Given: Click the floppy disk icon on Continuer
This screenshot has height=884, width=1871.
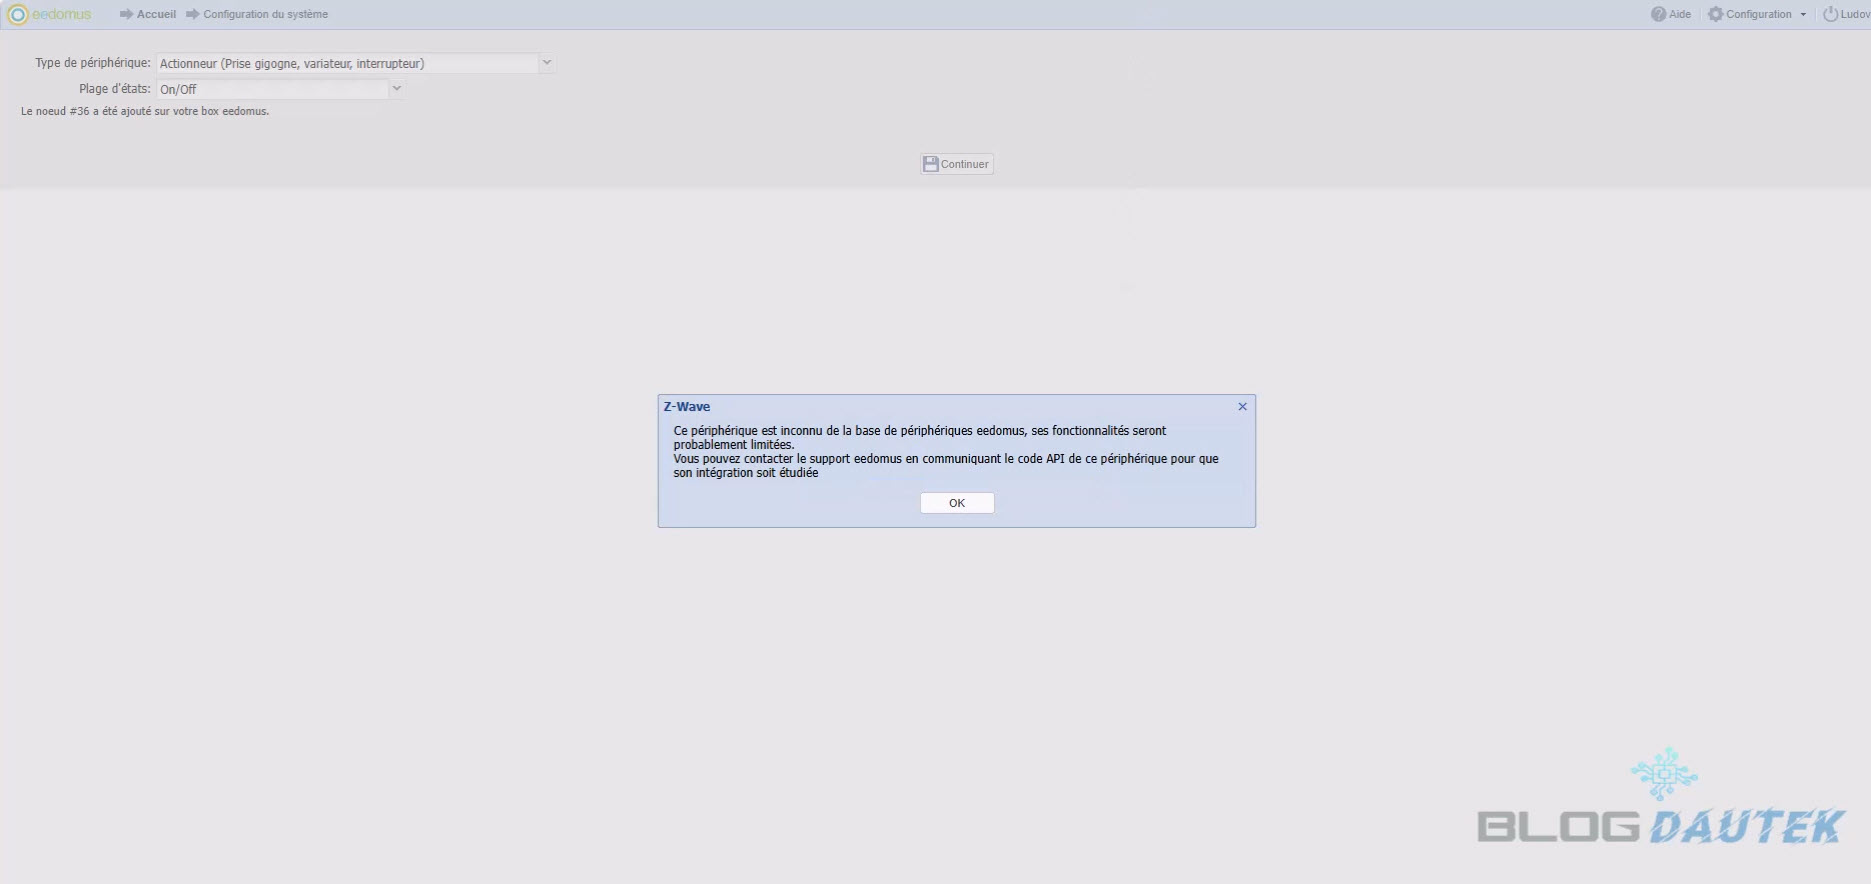Looking at the screenshot, I should pos(931,164).
